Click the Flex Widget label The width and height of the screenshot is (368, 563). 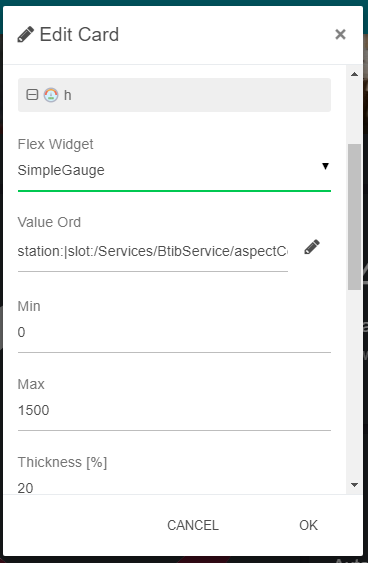click(55, 144)
